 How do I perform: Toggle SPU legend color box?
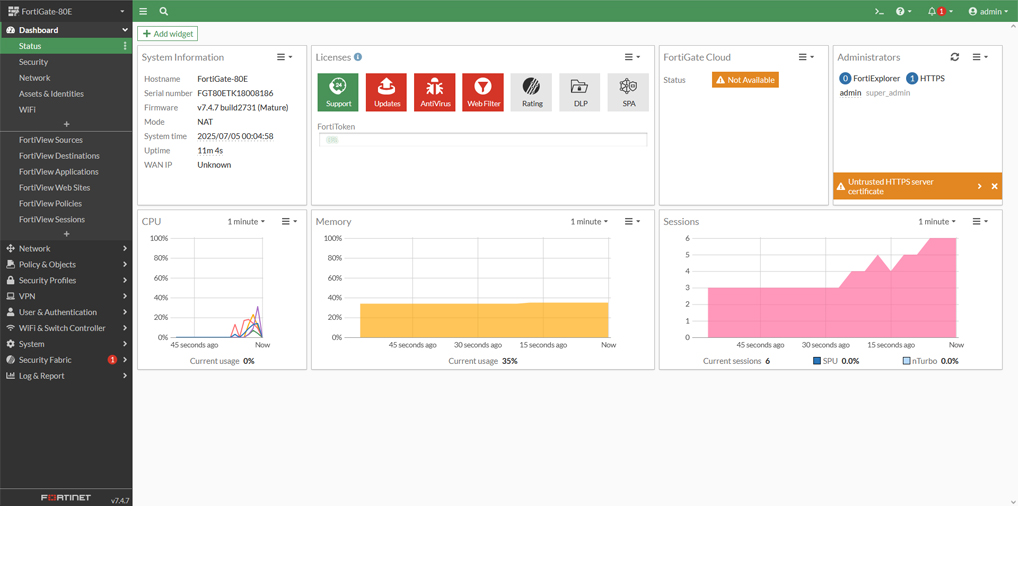coord(817,361)
